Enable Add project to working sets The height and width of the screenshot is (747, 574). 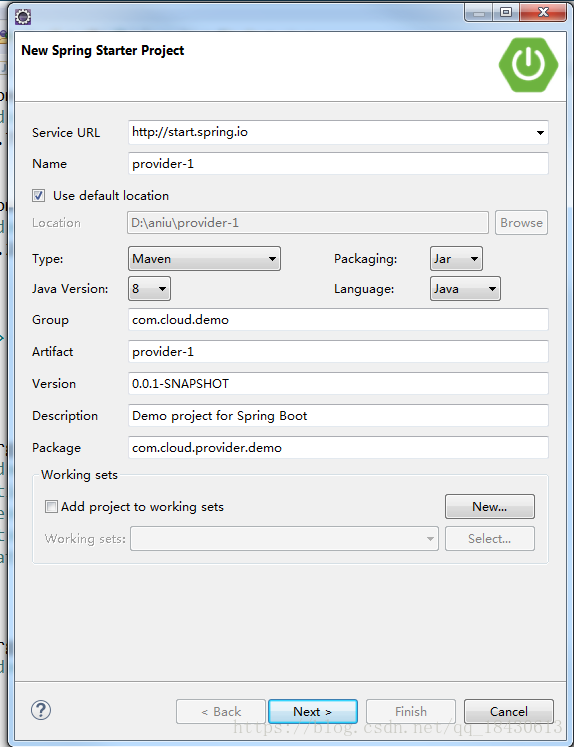pyautogui.click(x=51, y=506)
